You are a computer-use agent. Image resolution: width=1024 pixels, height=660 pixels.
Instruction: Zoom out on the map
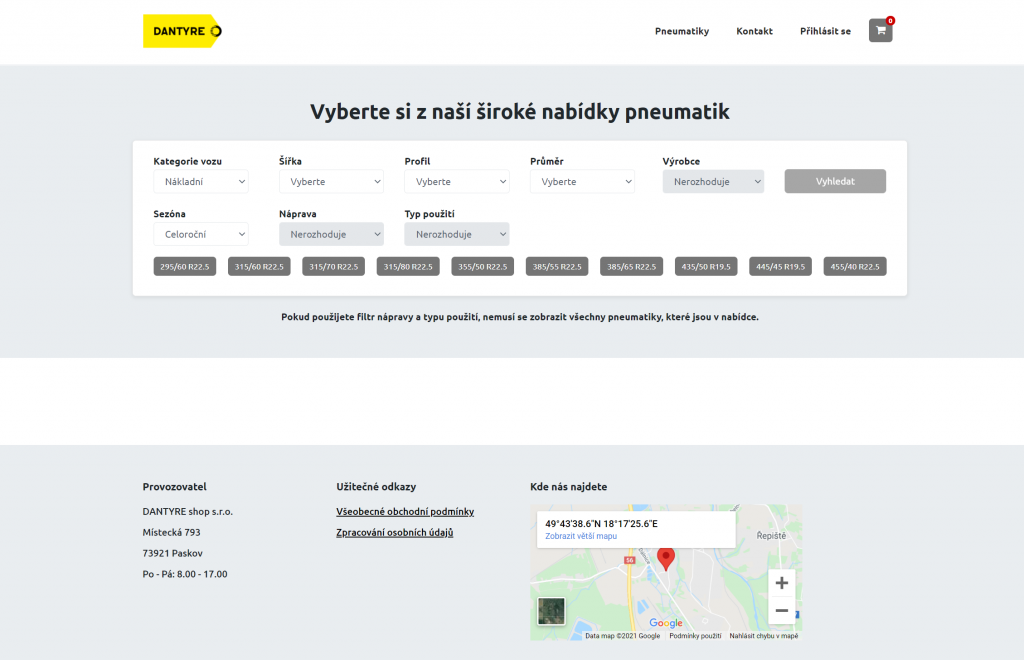(x=782, y=610)
